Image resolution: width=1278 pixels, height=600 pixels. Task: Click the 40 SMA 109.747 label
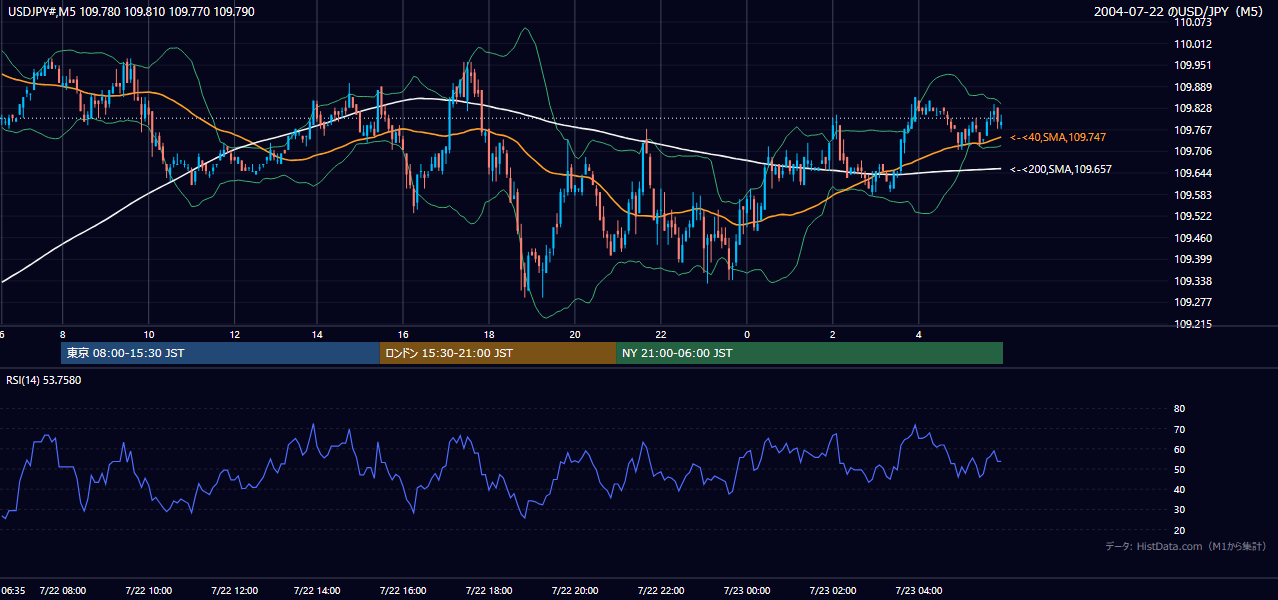[x=1058, y=137]
